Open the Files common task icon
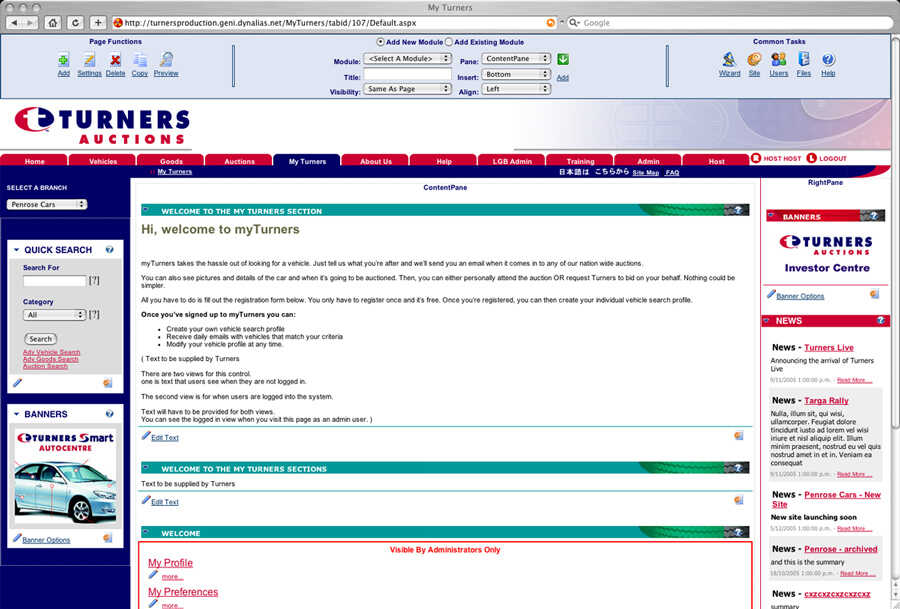The height and width of the screenshot is (609, 900). [804, 59]
